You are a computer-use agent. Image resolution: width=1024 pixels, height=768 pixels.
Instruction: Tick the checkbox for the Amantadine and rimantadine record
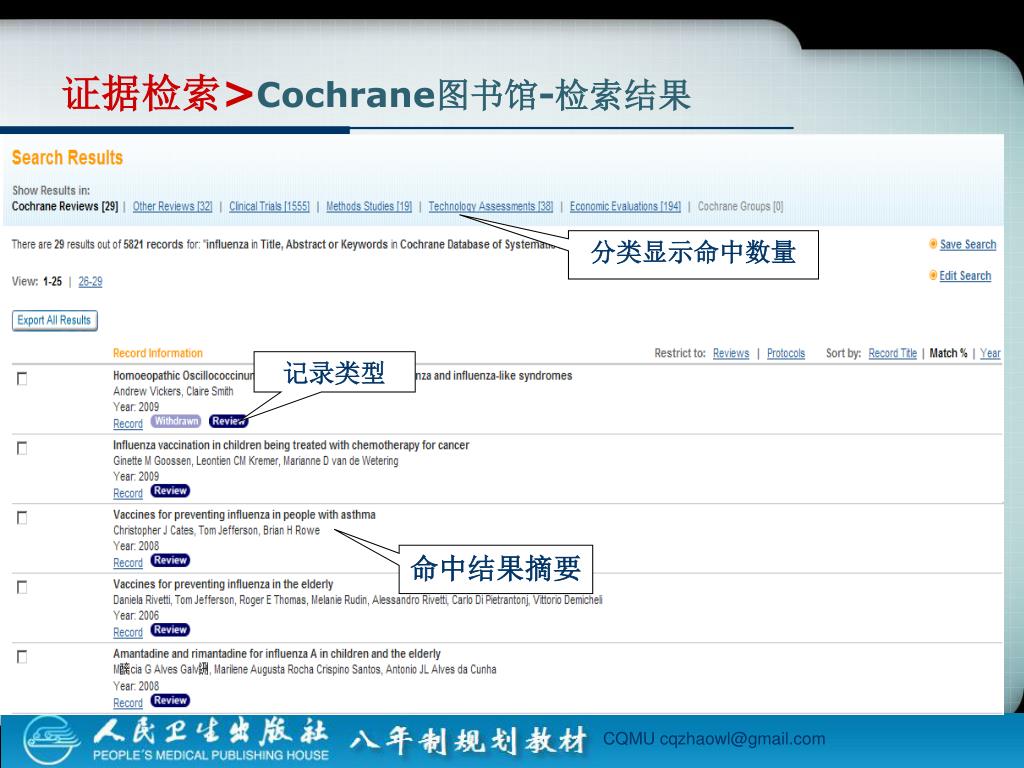point(22,656)
